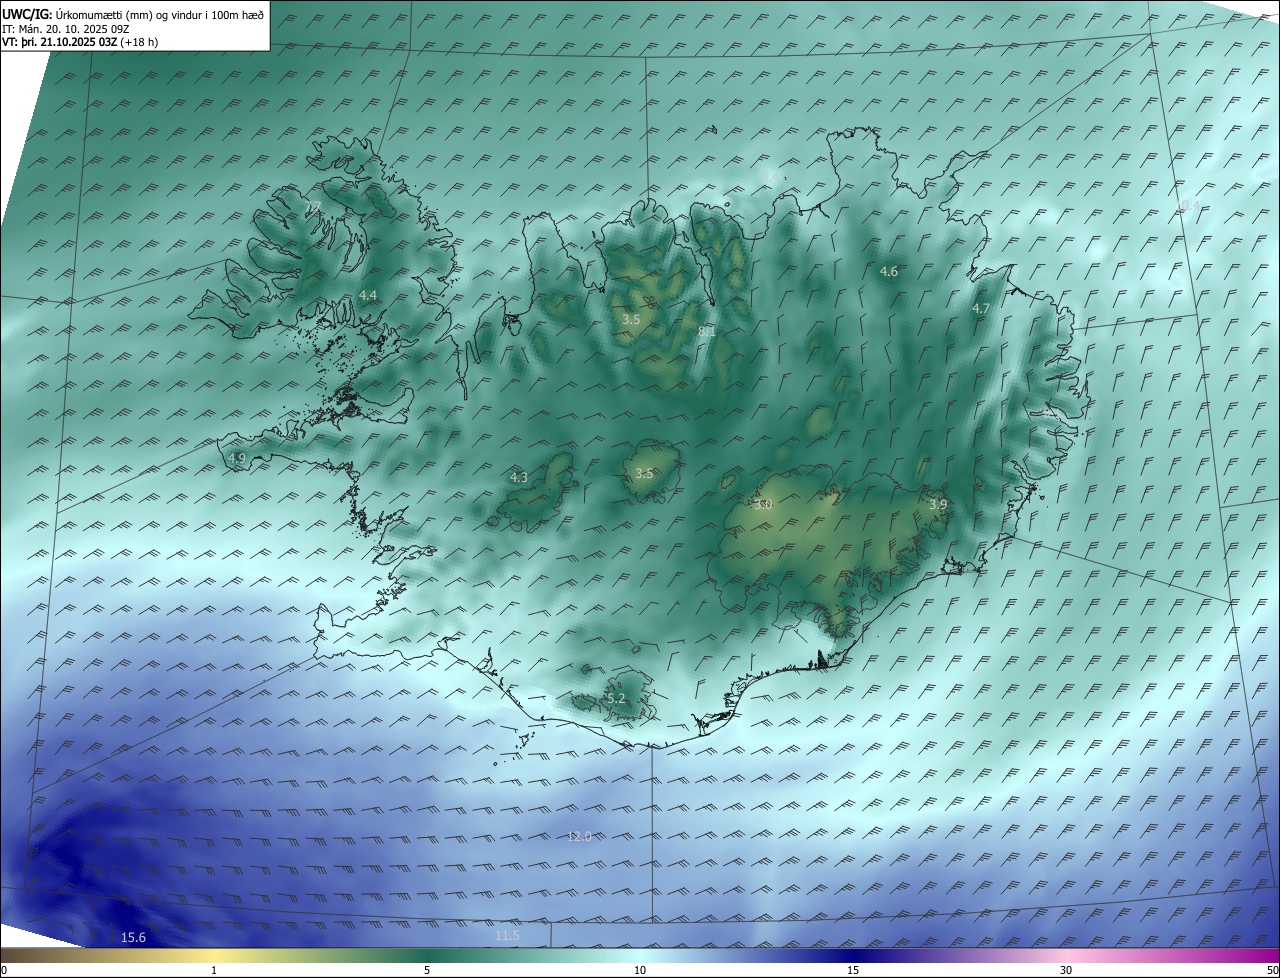The width and height of the screenshot is (1280, 978).
Task: Click the 12.0 value over the southern ocean
Action: [579, 837]
